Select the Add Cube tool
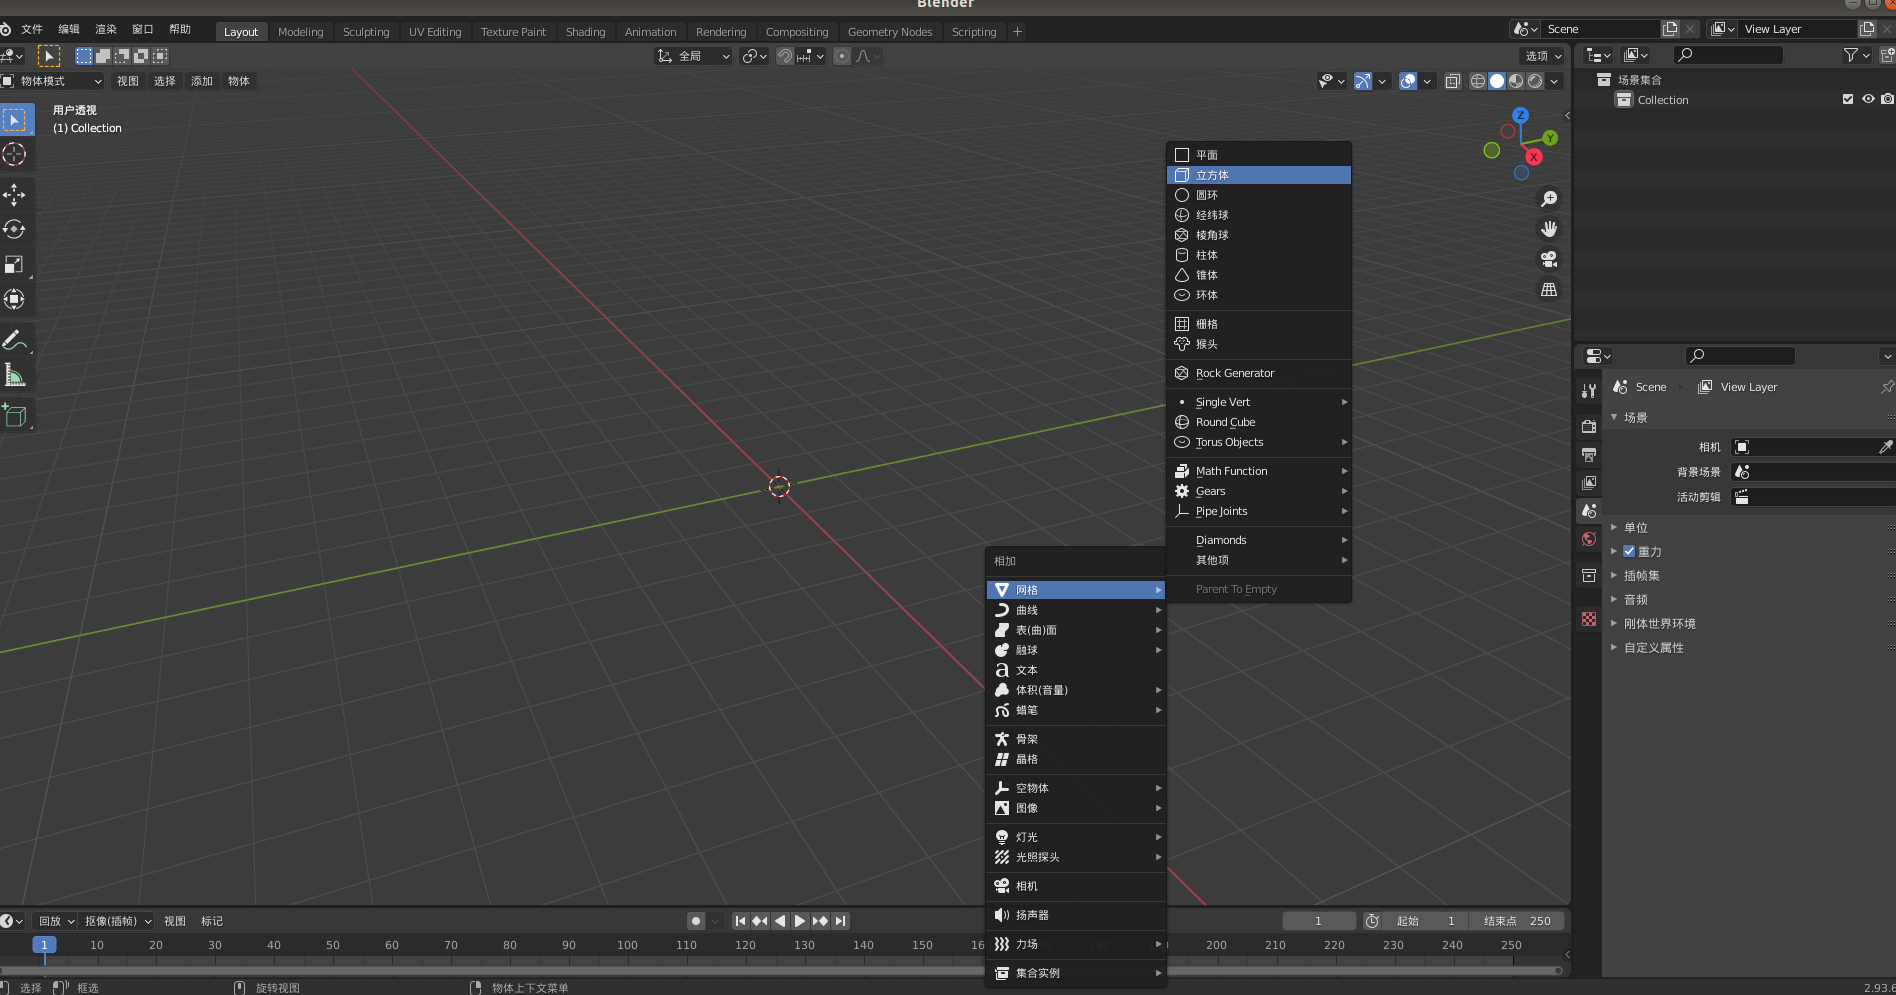The image size is (1896, 995). coord(15,415)
